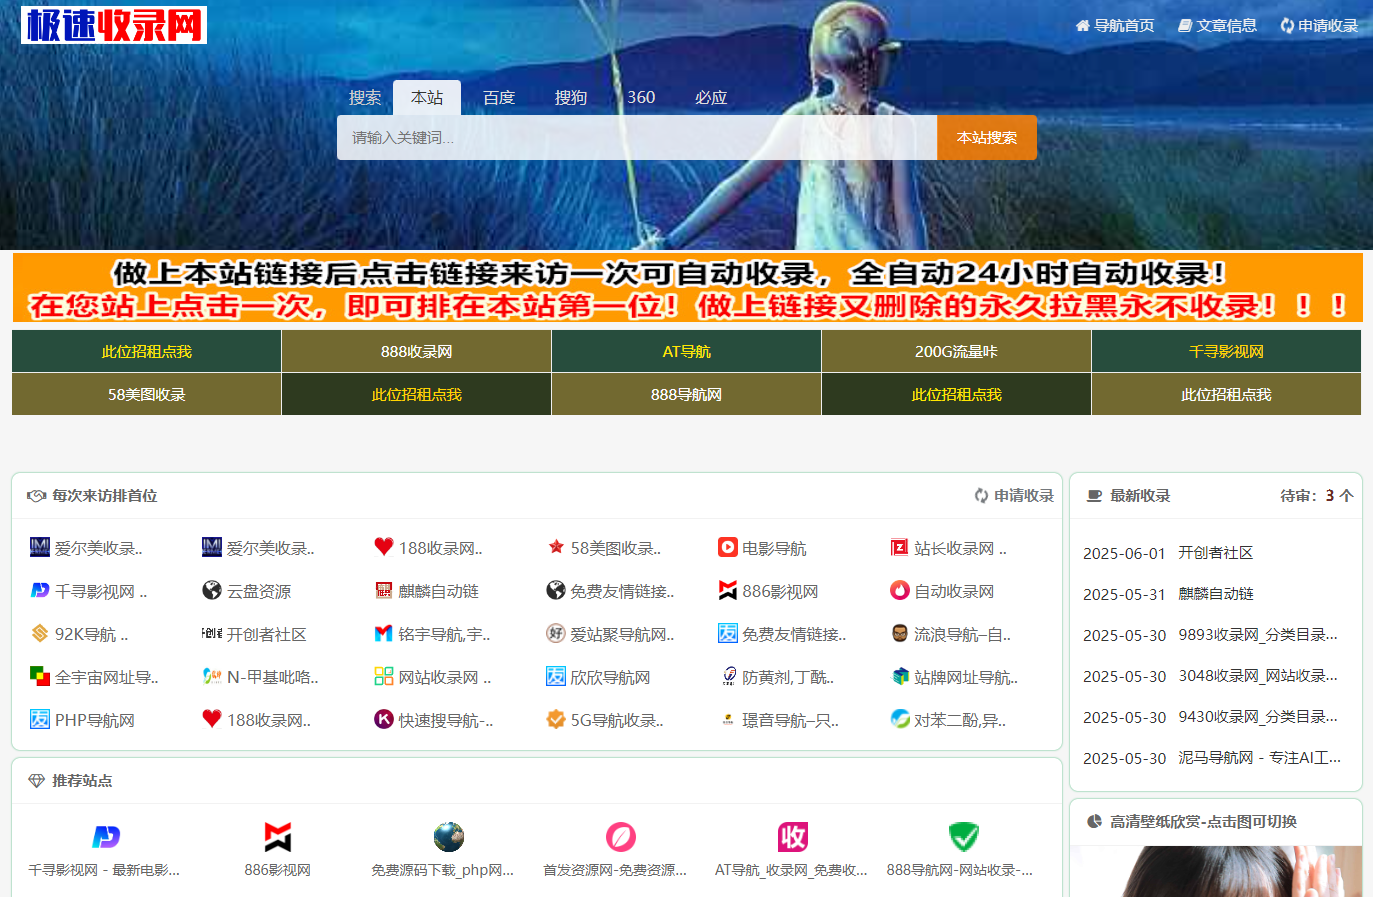
Task: Click the 92K导航 layered icon
Action: coord(40,633)
